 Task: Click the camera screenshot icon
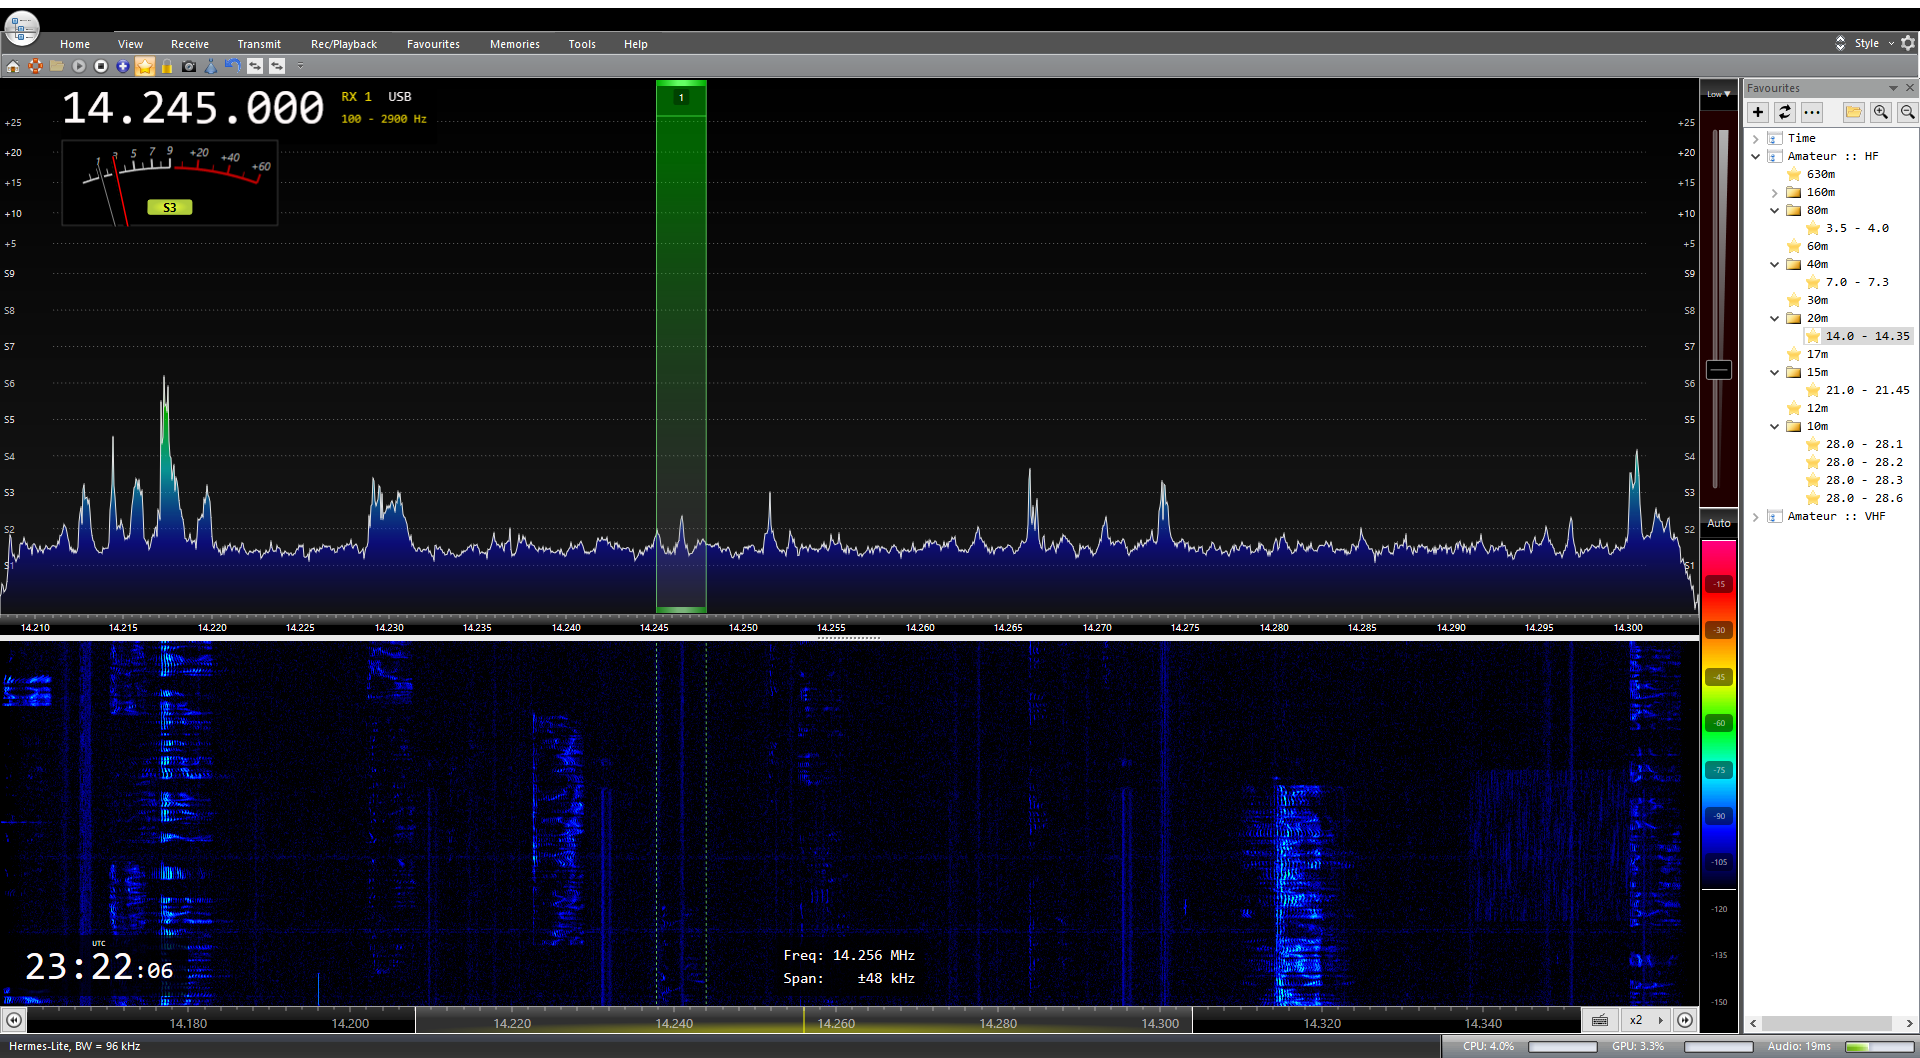pos(189,66)
